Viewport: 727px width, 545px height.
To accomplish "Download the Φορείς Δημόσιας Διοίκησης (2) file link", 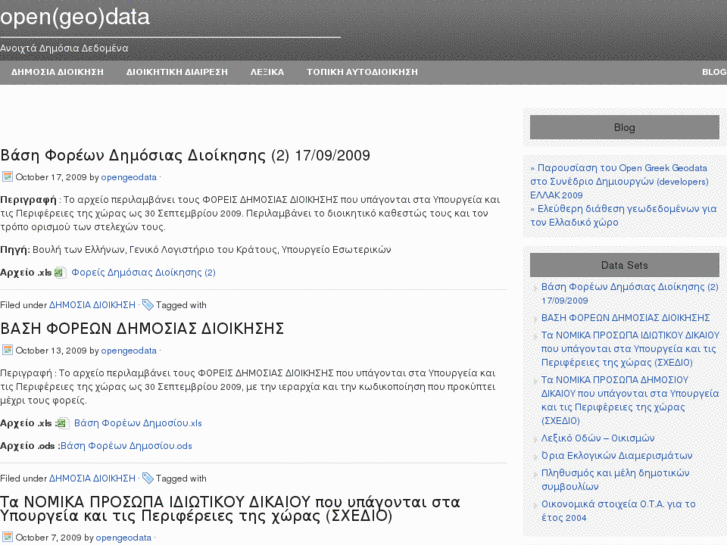I will (143, 272).
